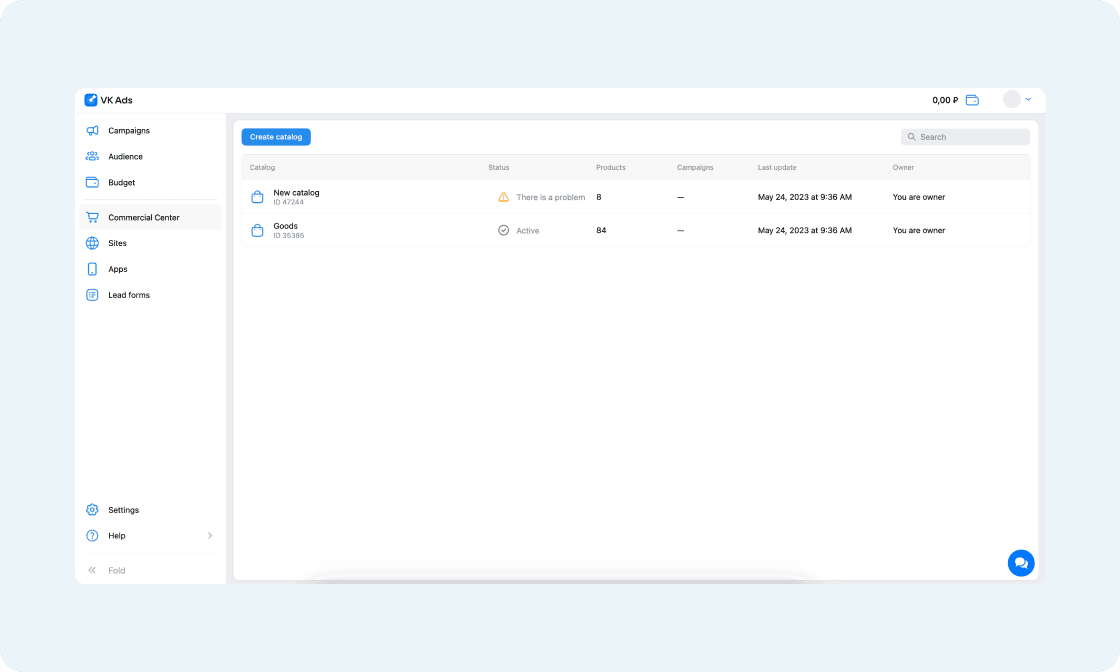Select Commercial Center in the sidebar
The width and height of the screenshot is (1120, 672).
click(143, 217)
